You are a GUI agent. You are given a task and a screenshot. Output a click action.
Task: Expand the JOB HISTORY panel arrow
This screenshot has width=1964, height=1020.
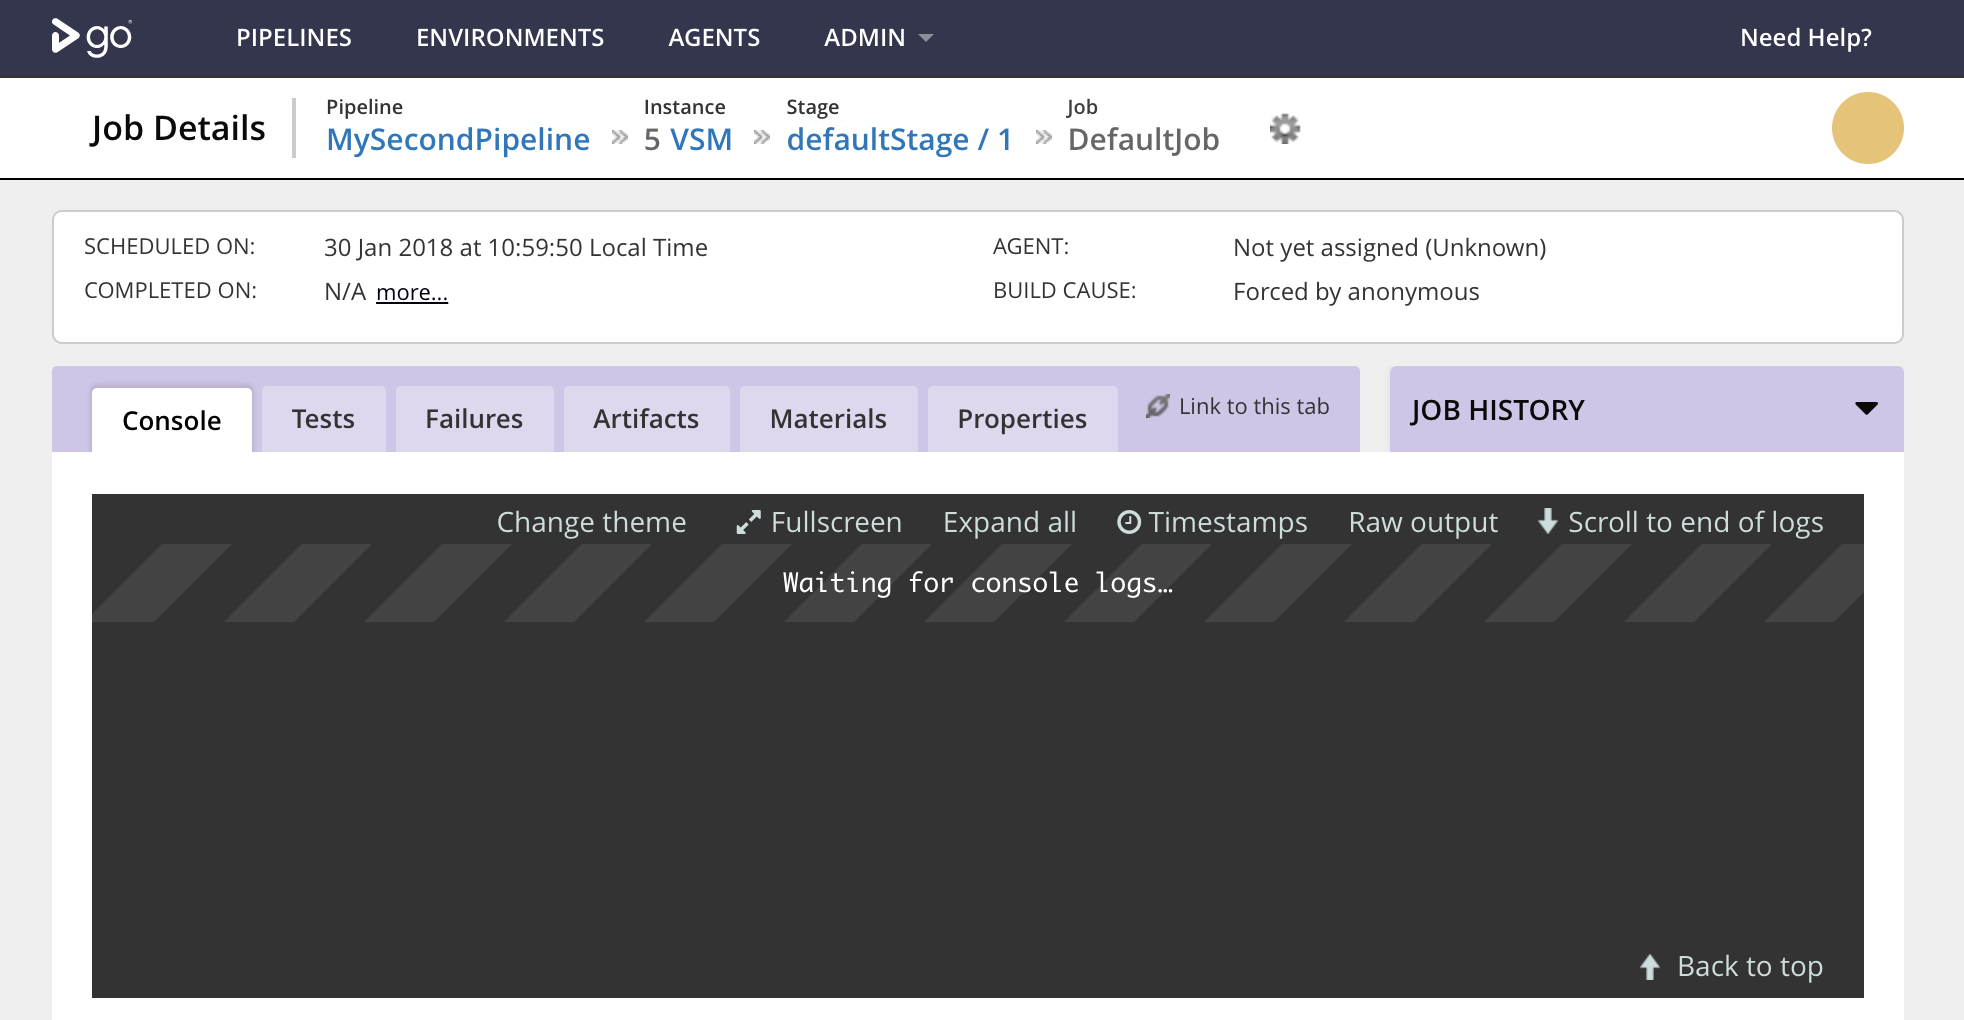point(1866,408)
